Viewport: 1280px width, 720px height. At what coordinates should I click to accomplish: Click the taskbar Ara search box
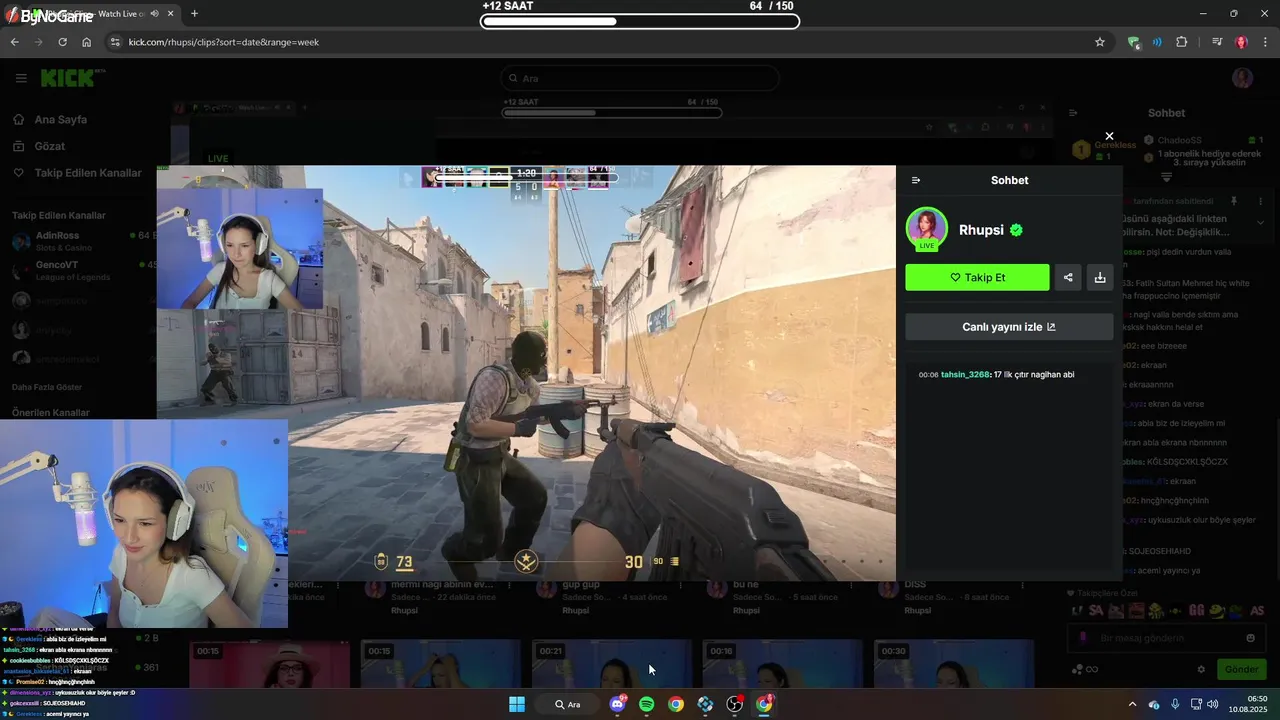569,704
